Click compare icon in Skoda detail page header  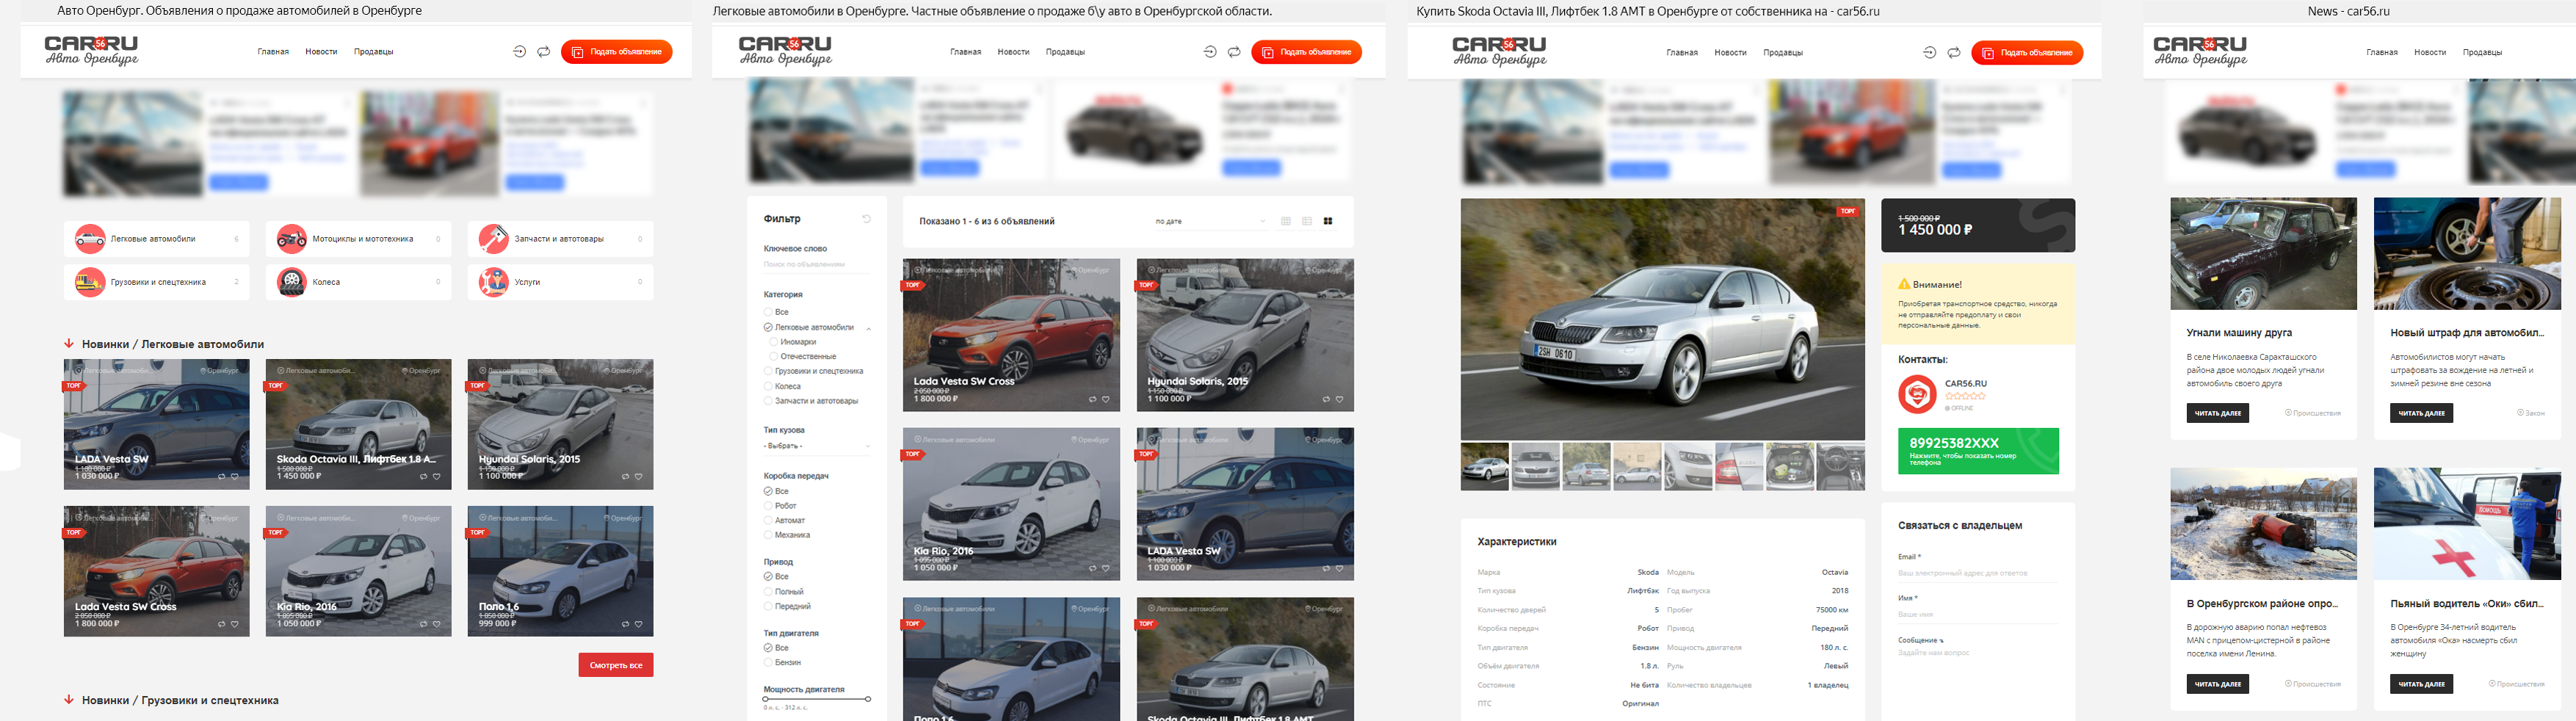(1954, 52)
